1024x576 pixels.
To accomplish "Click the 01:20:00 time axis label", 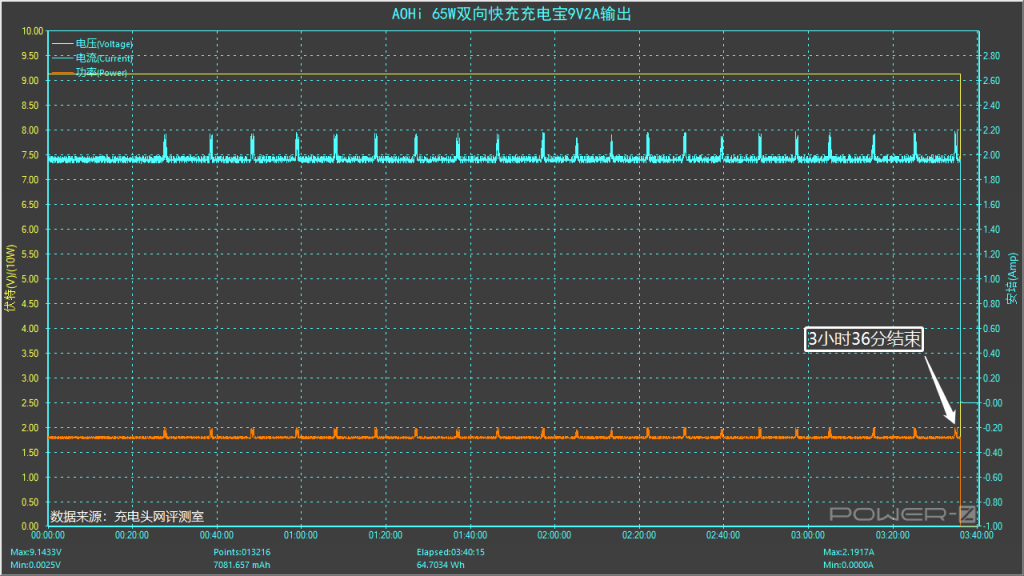I will pyautogui.click(x=385, y=535).
